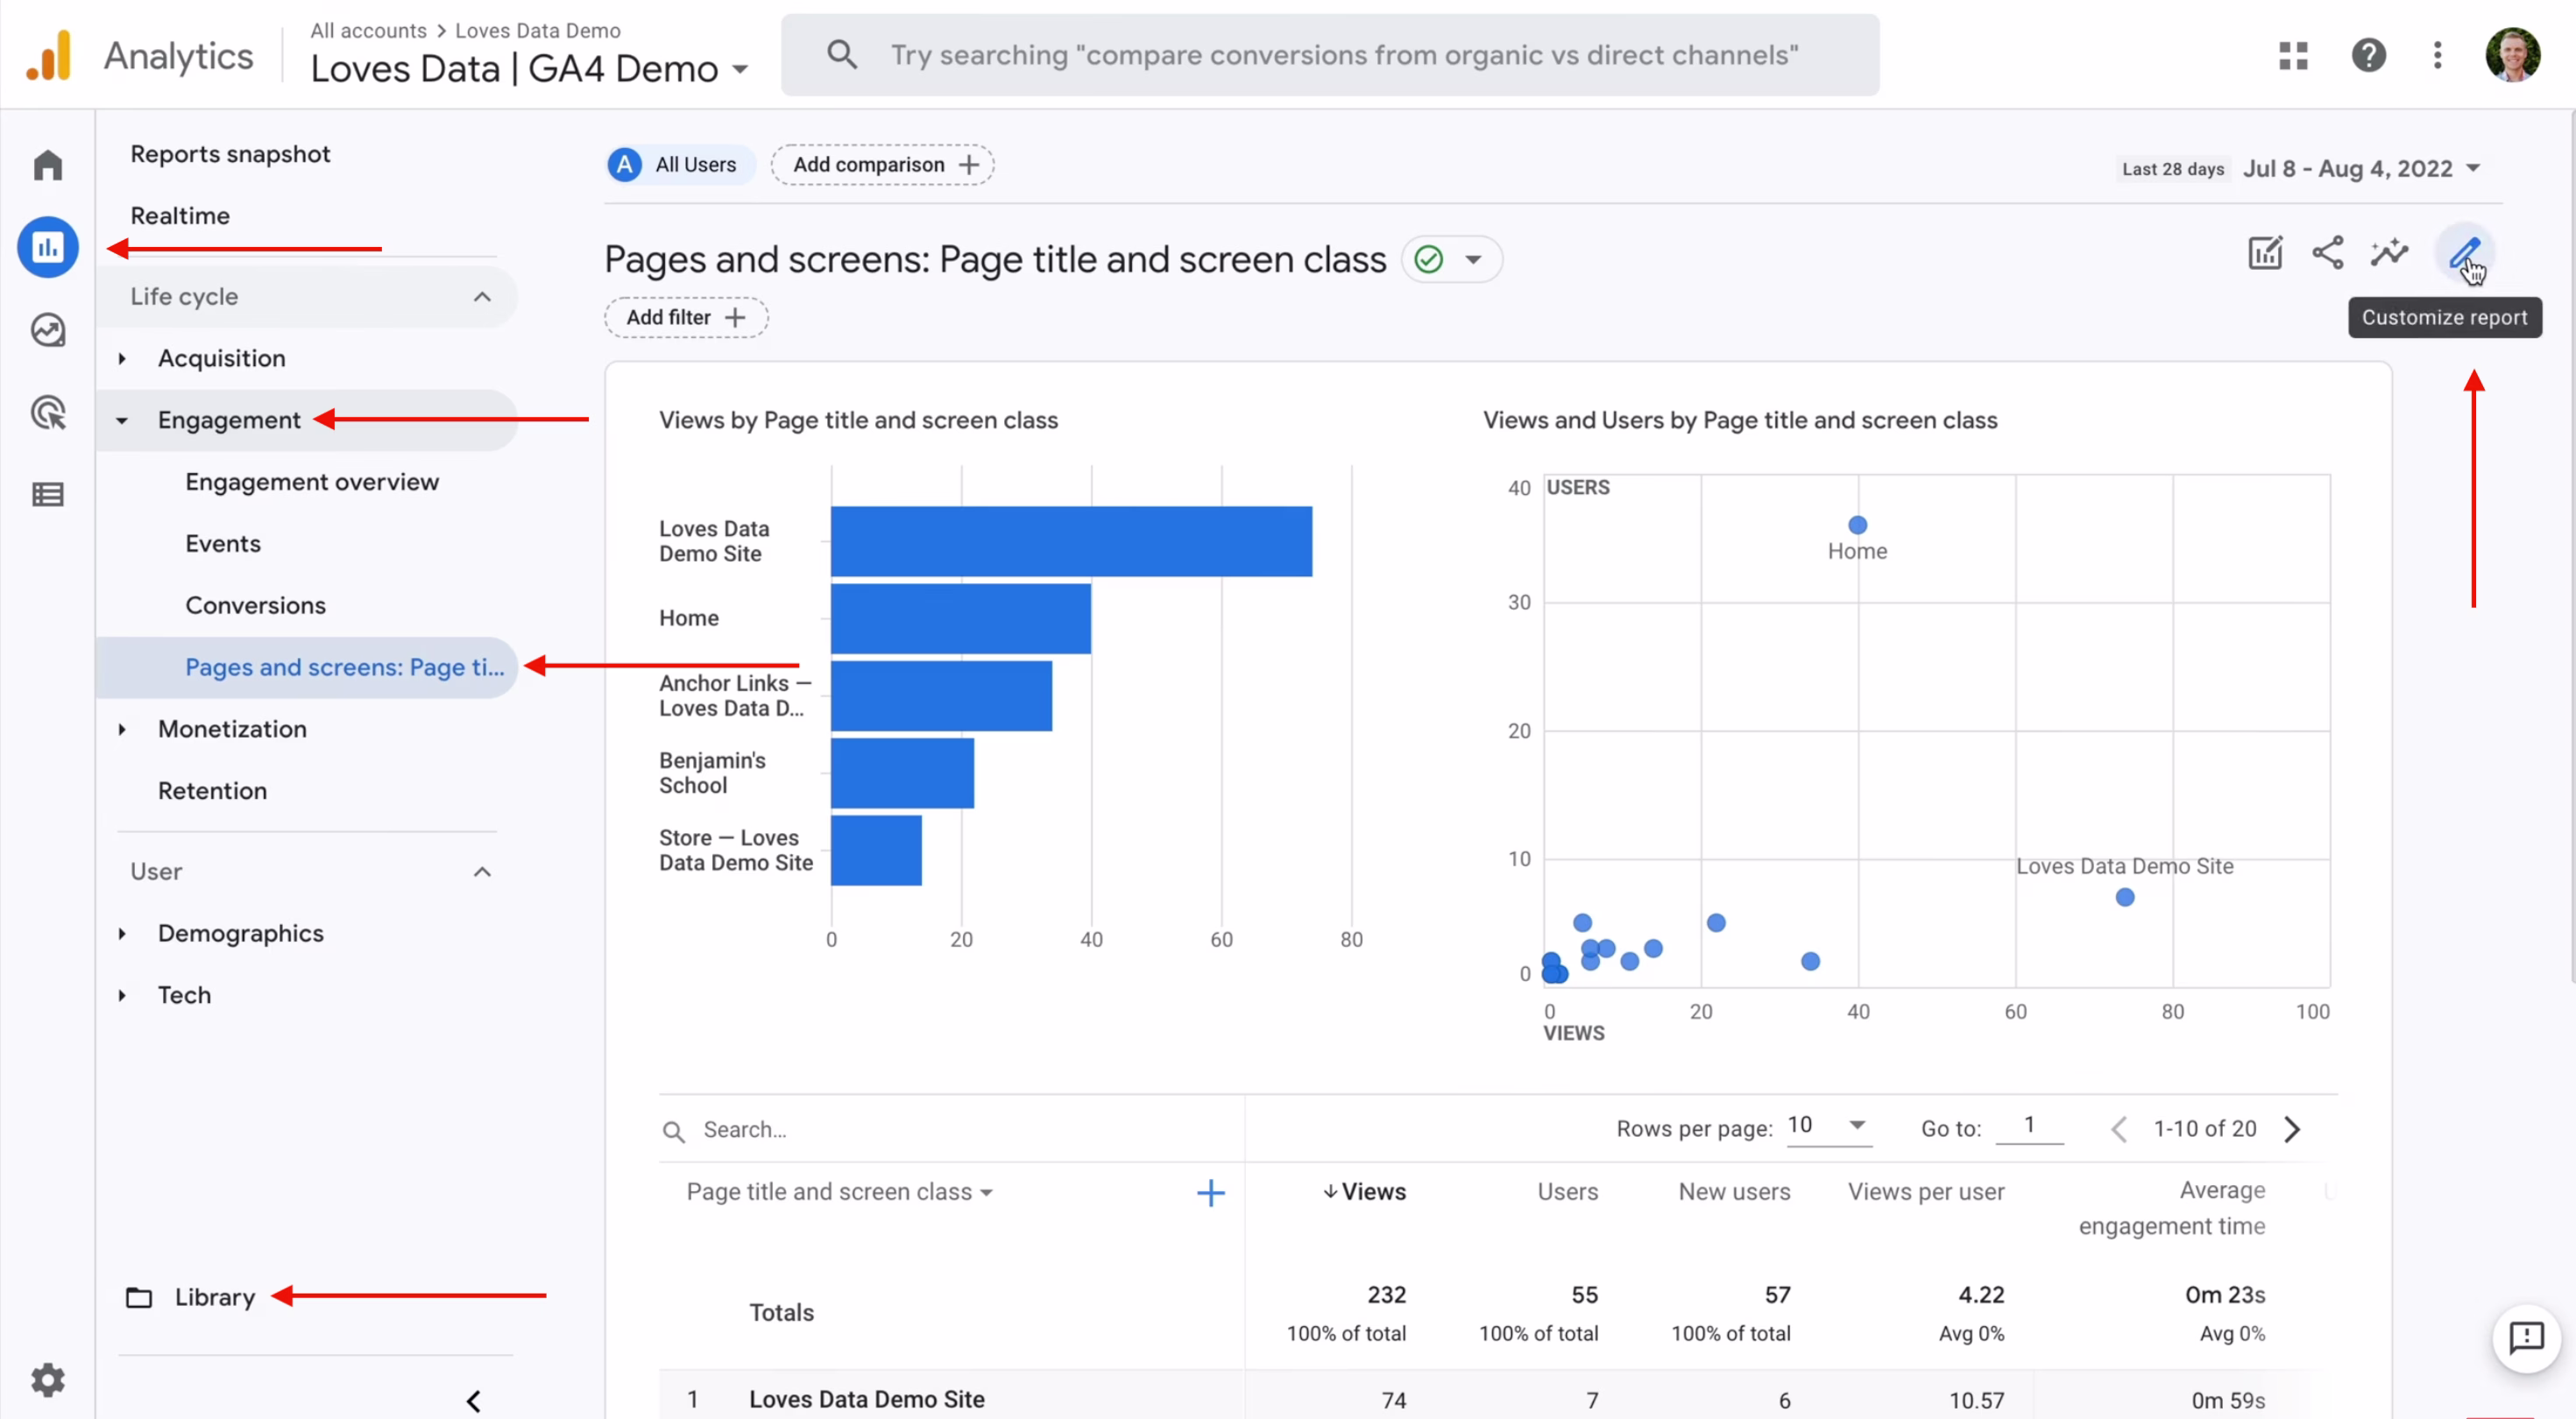The height and width of the screenshot is (1419, 2576).
Task: Click the table Search field
Action: [900, 1129]
